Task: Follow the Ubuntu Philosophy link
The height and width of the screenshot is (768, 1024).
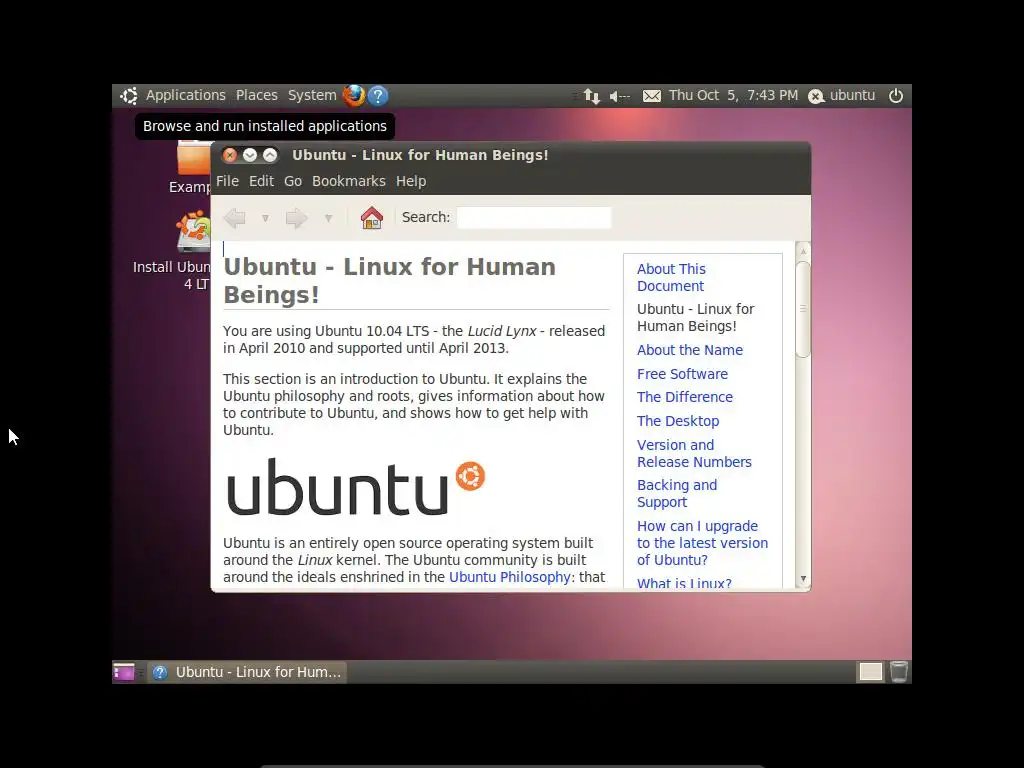Action: coord(509,577)
